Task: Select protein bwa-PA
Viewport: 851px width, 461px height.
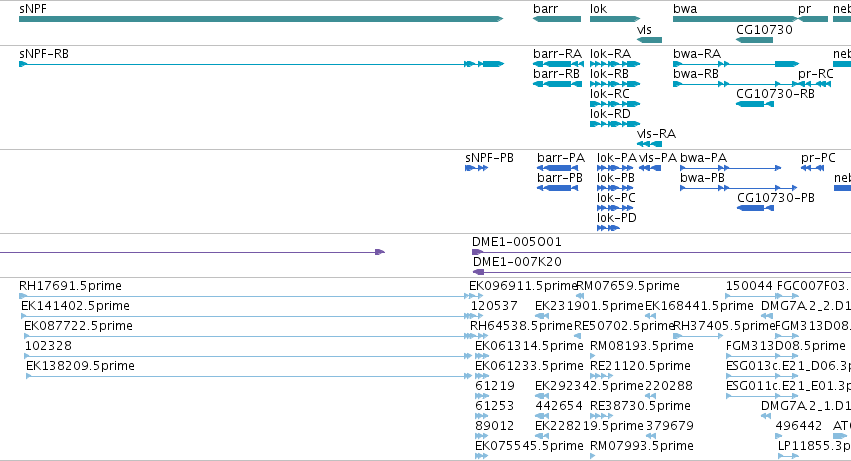Action: [x=731, y=168]
